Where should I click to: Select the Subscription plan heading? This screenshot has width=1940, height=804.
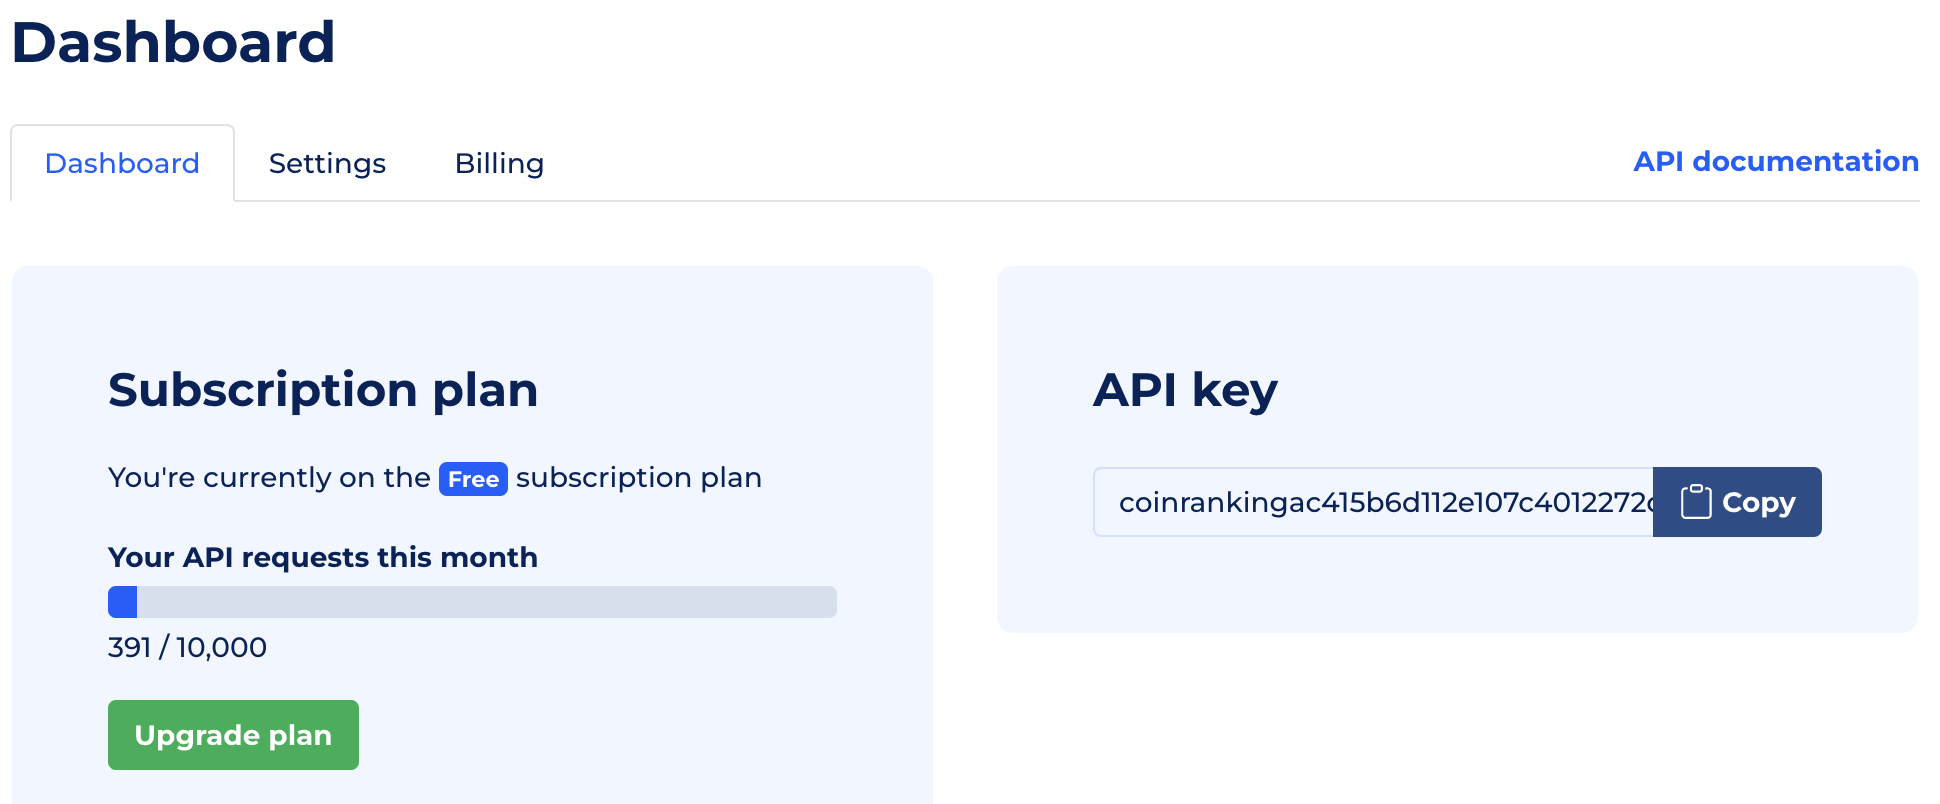322,389
